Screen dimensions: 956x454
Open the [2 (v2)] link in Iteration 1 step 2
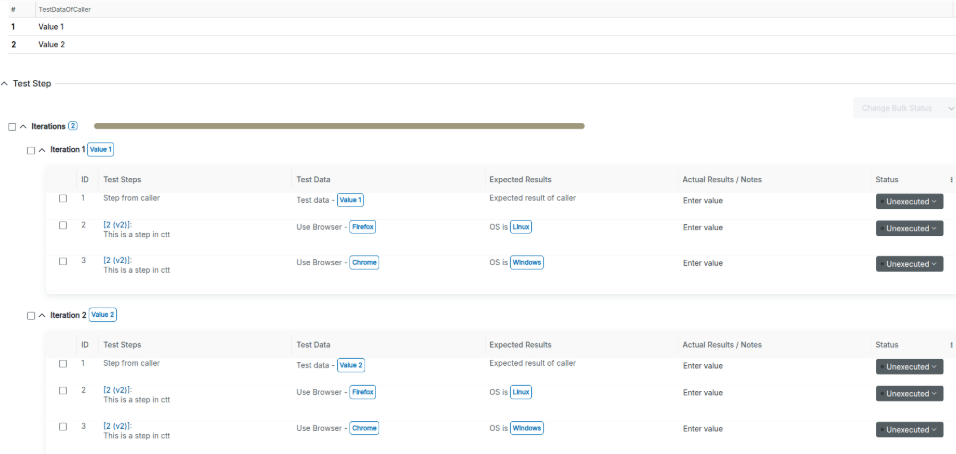pyautogui.click(x=118, y=224)
